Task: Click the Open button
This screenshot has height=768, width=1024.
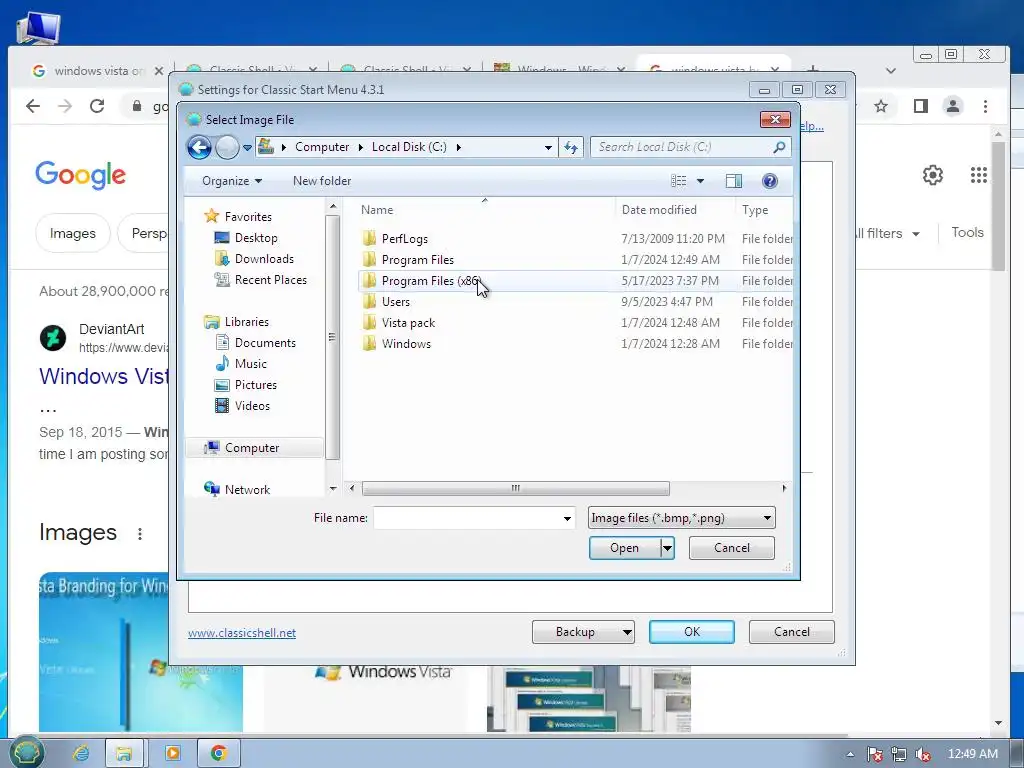Action: click(x=624, y=548)
